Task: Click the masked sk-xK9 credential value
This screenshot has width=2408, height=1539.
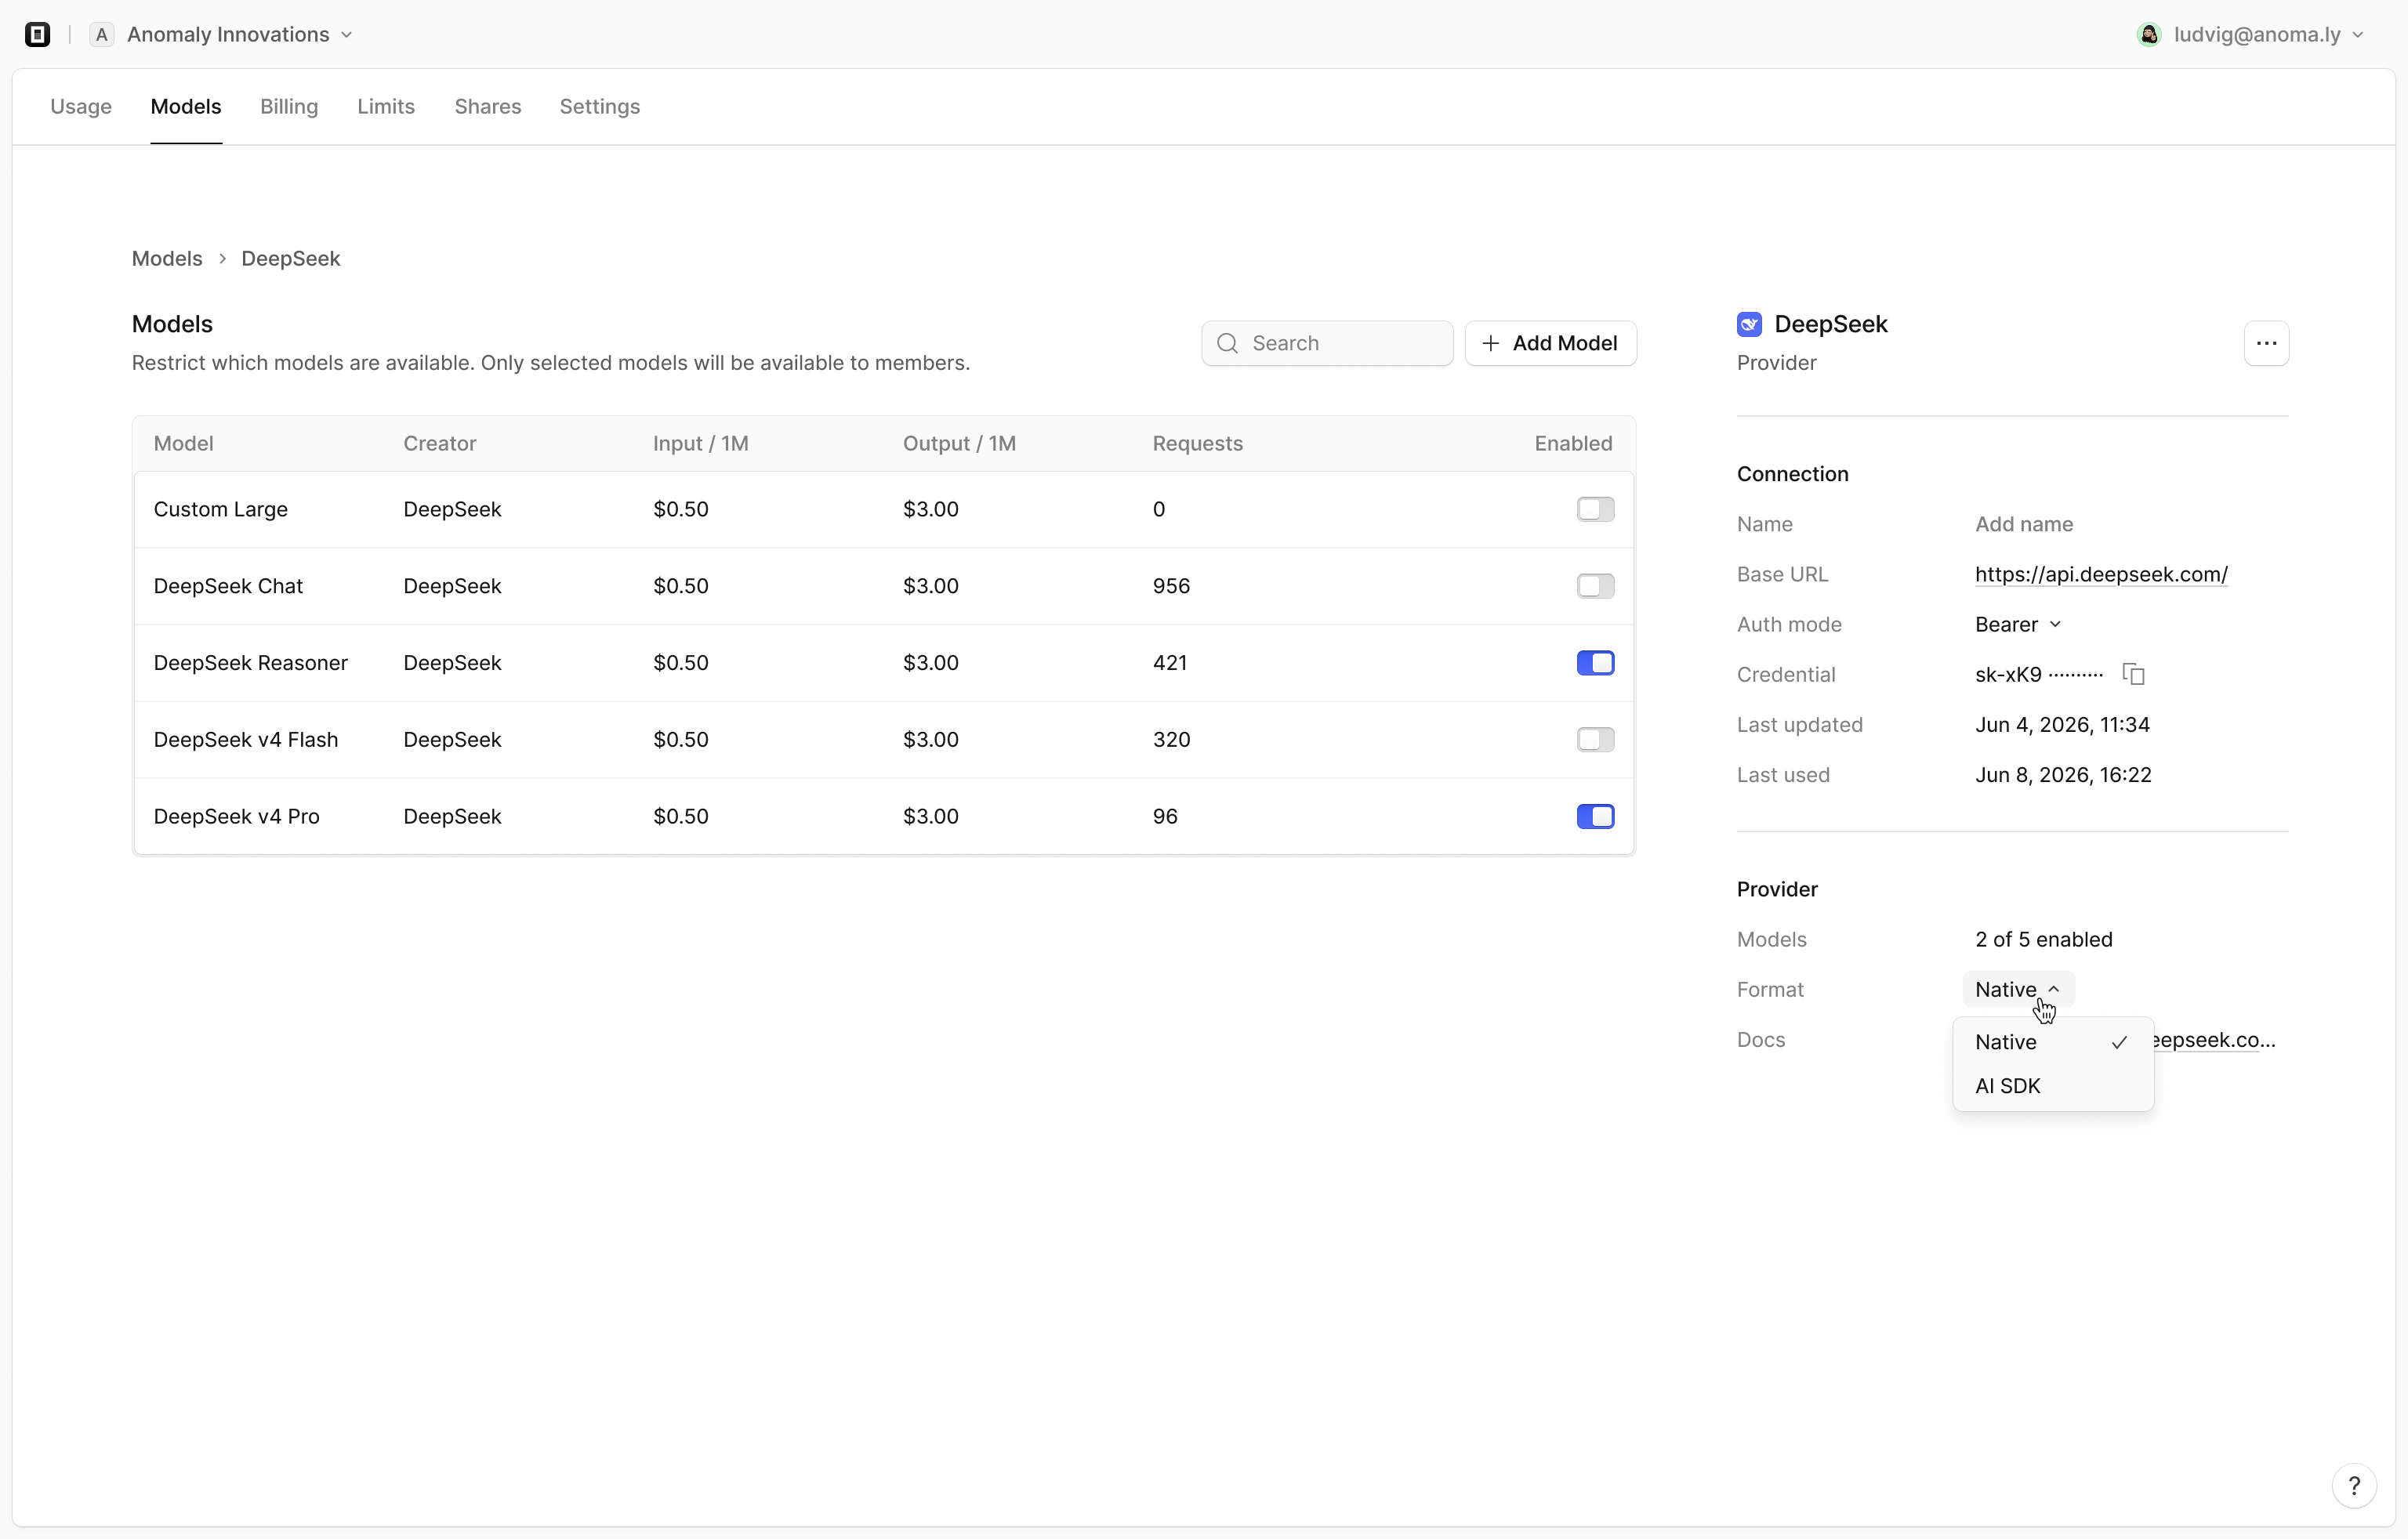Action: point(2039,675)
